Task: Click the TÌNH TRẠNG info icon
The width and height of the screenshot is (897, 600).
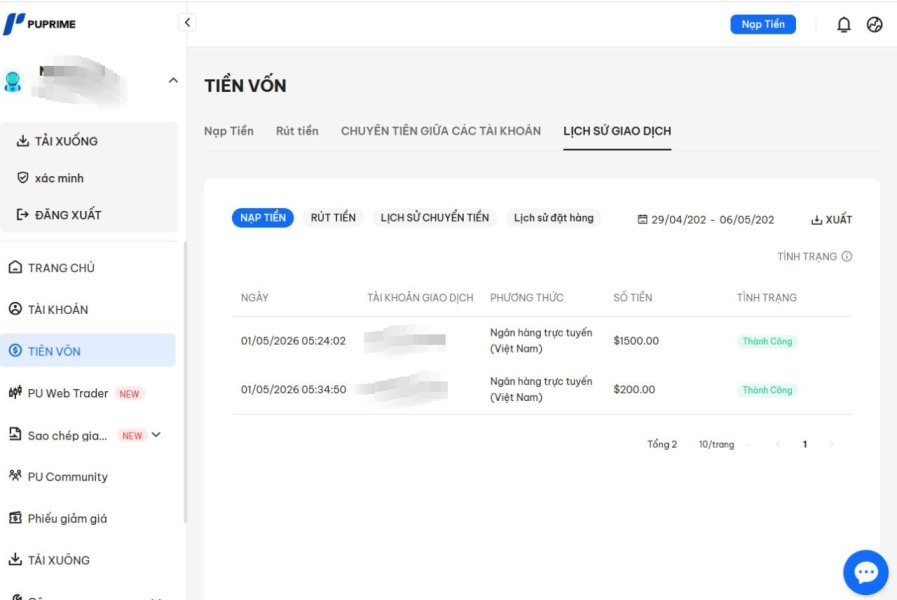Action: coord(847,256)
